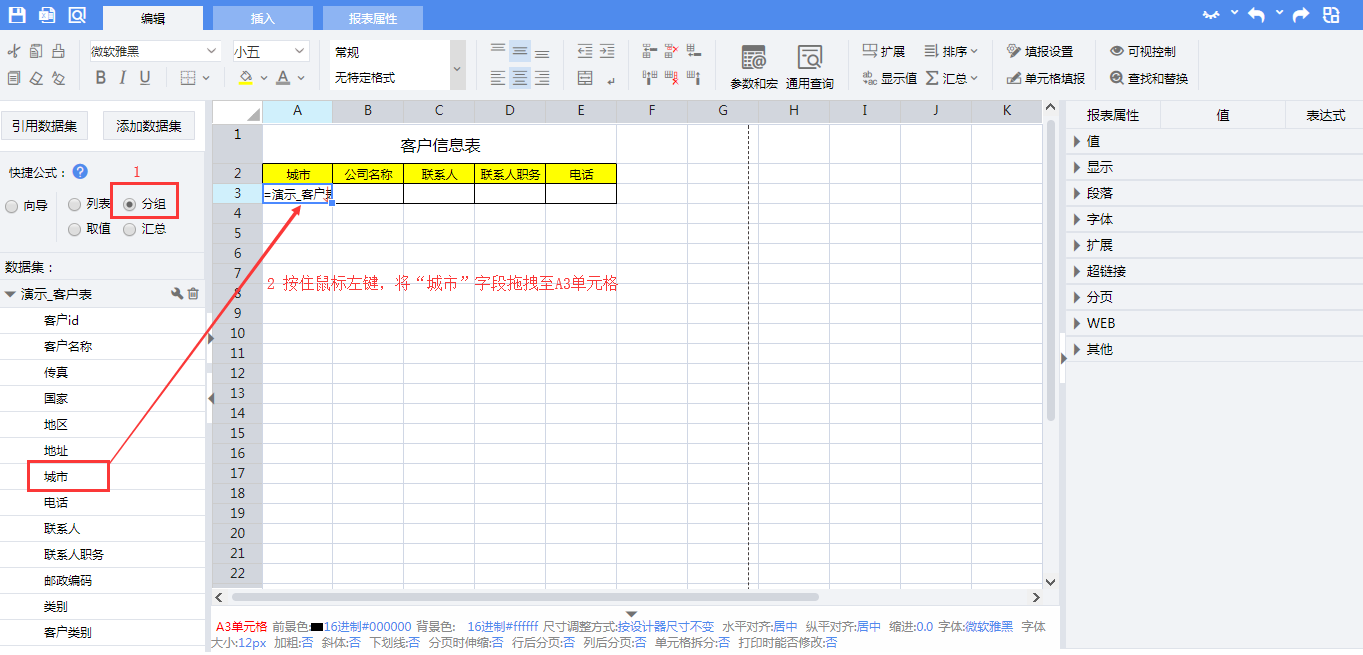1363x655 pixels.
Task: Select the 列表 radio button
Action: (x=75, y=205)
